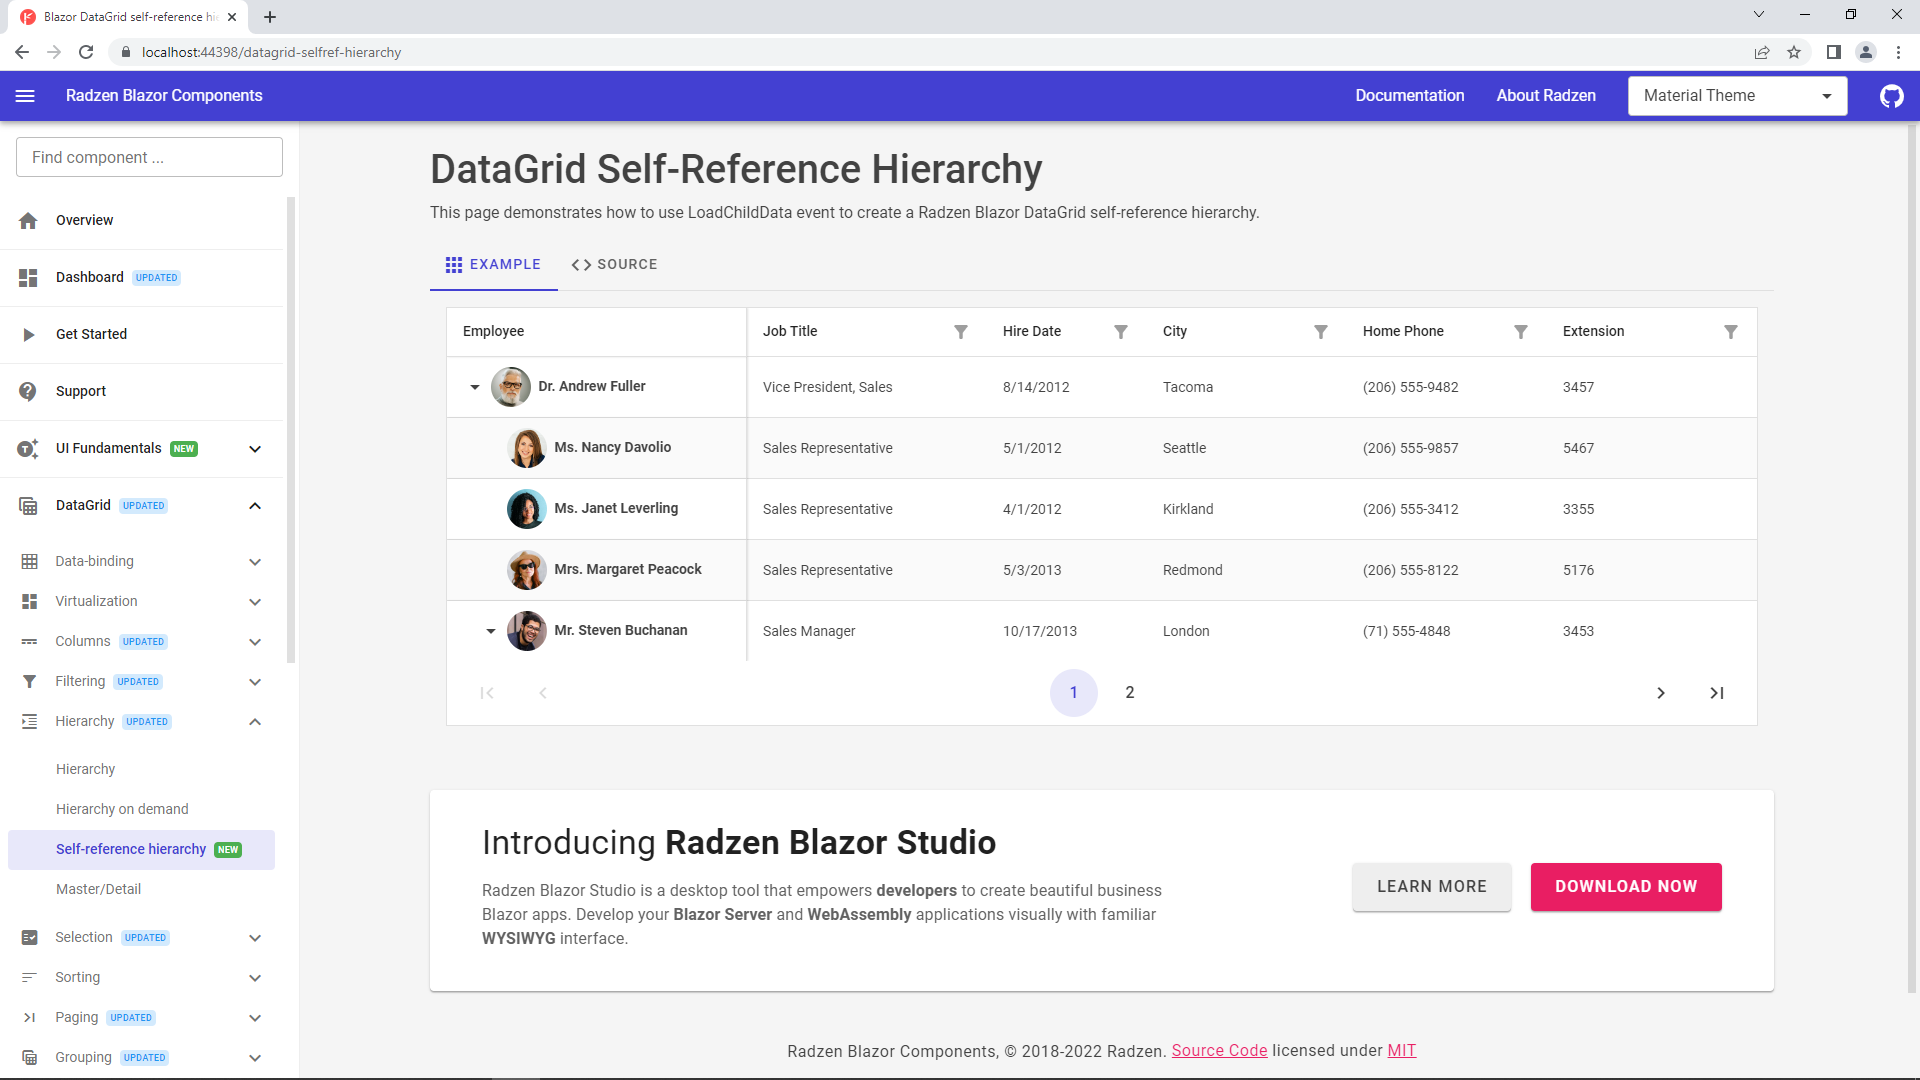Collapse the Hierarchy sidebar group
This screenshot has height=1080, width=1920.
pos(255,722)
